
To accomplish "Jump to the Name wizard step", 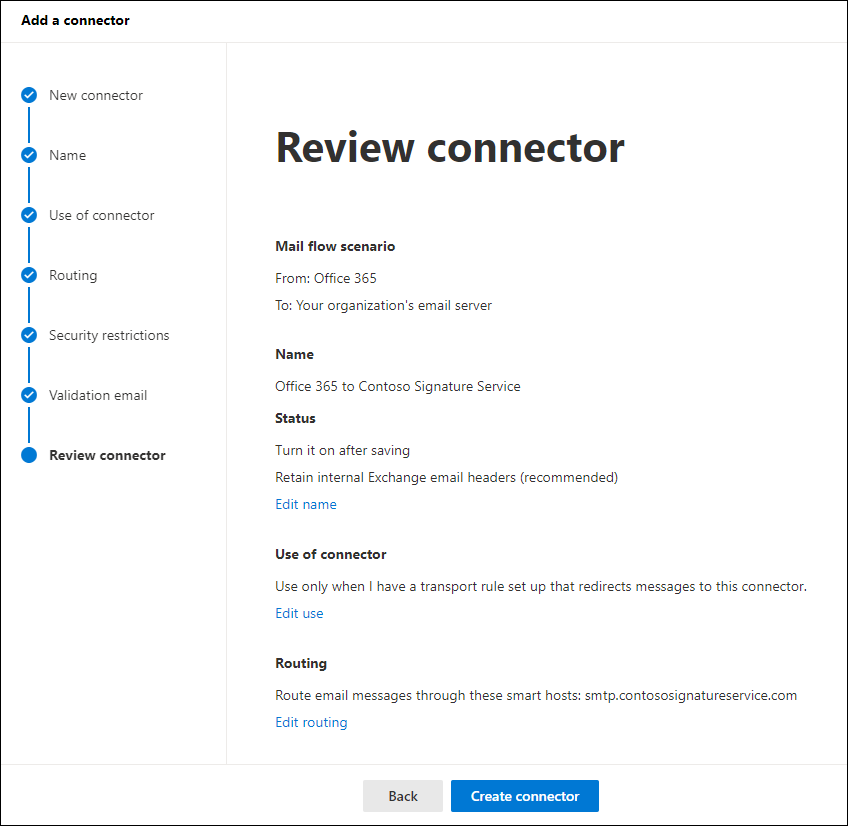I will tap(67, 155).
